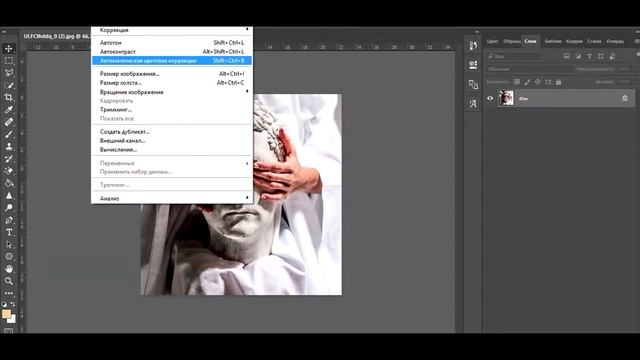
Task: Click the foreground color swatch
Action: [6, 313]
